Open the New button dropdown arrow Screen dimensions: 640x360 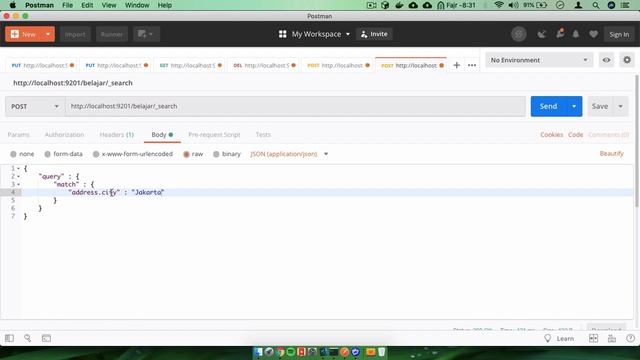[48, 34]
